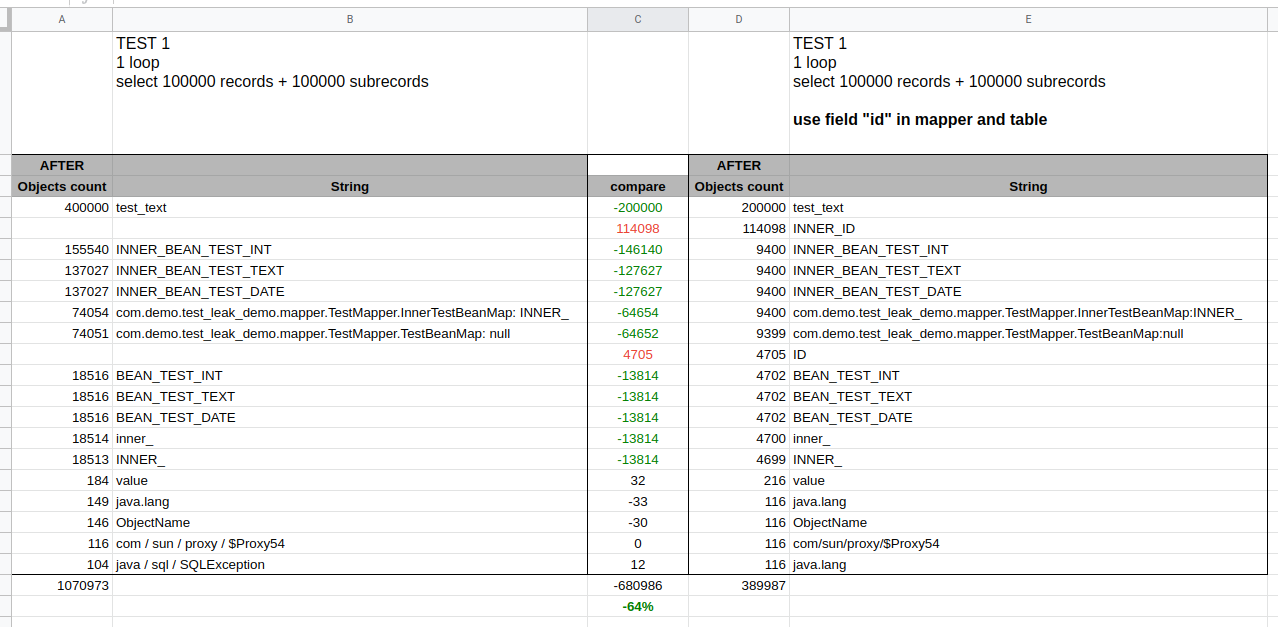
Task: Select right 'Objects count' header cell
Action: [x=739, y=186]
